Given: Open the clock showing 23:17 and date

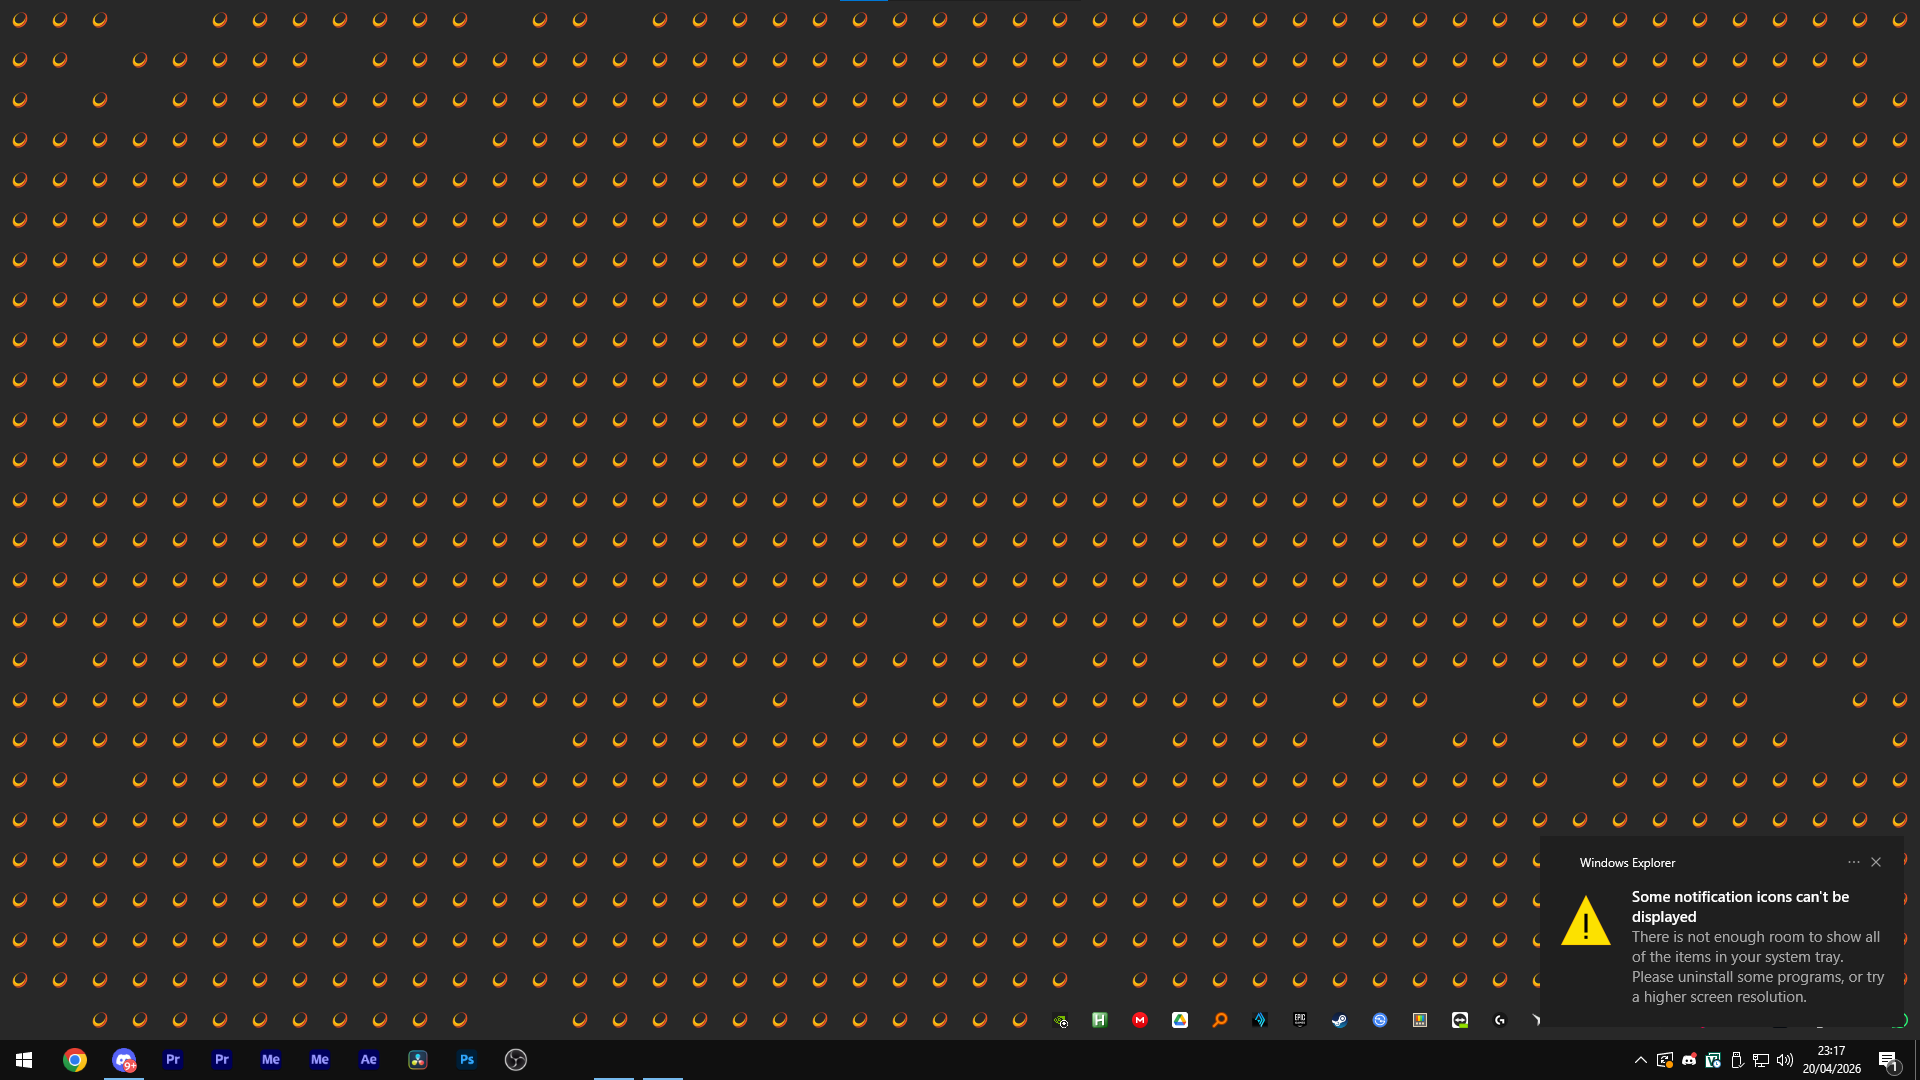Looking at the screenshot, I should (1832, 1060).
